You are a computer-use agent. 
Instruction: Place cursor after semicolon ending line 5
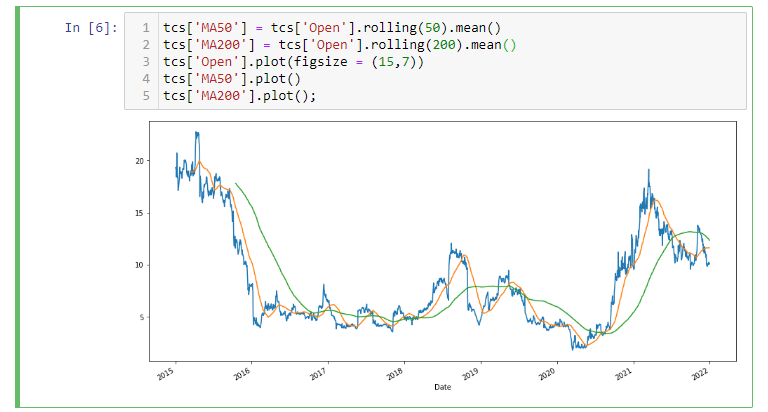pos(328,96)
